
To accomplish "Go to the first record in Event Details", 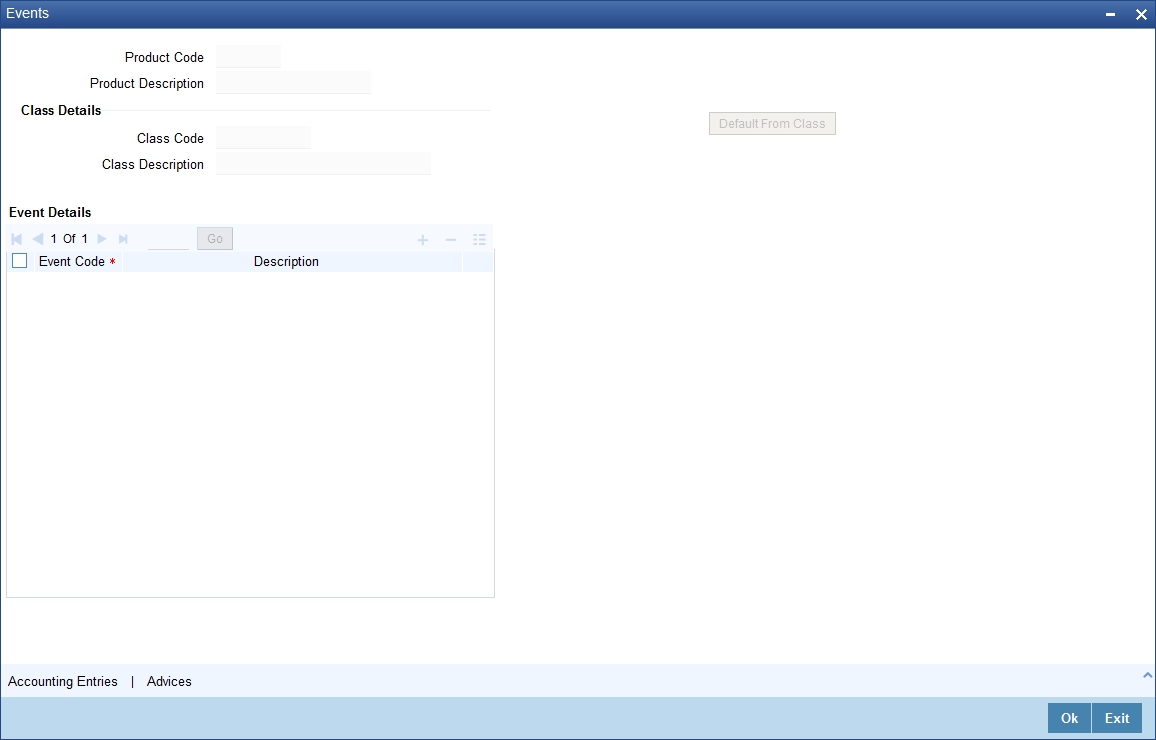I will [15, 238].
